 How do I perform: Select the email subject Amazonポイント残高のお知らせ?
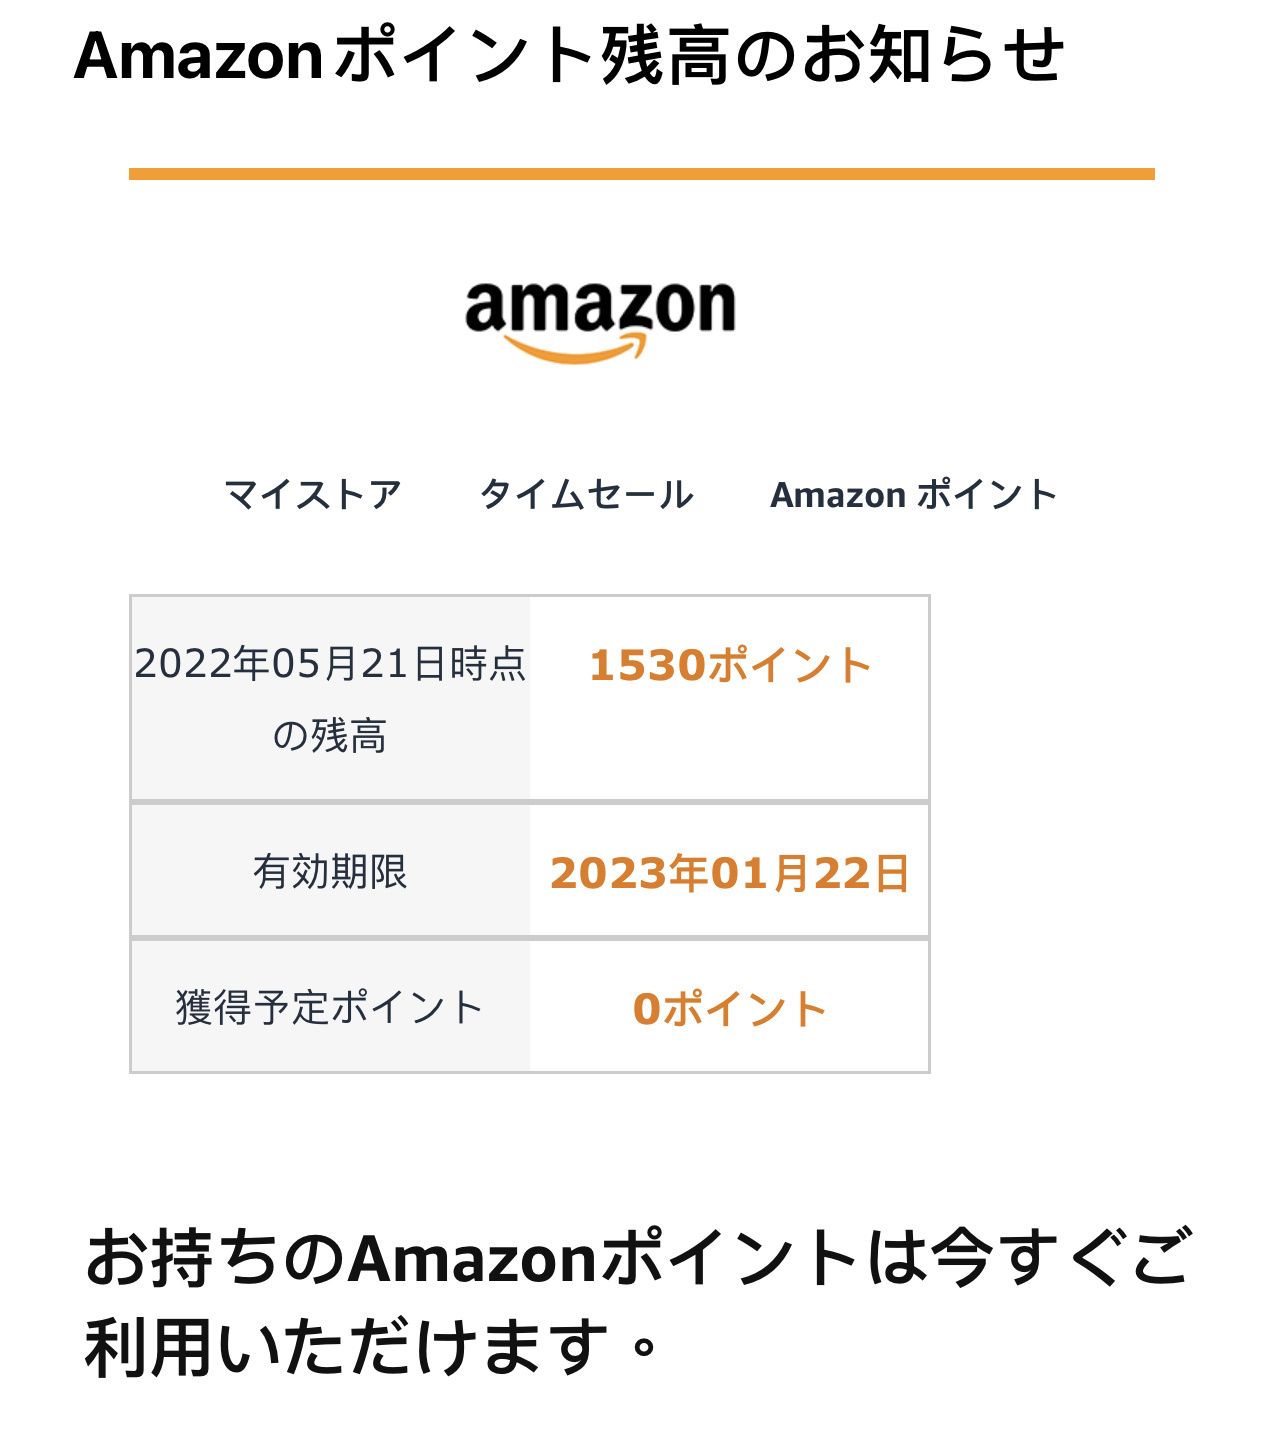click(570, 56)
